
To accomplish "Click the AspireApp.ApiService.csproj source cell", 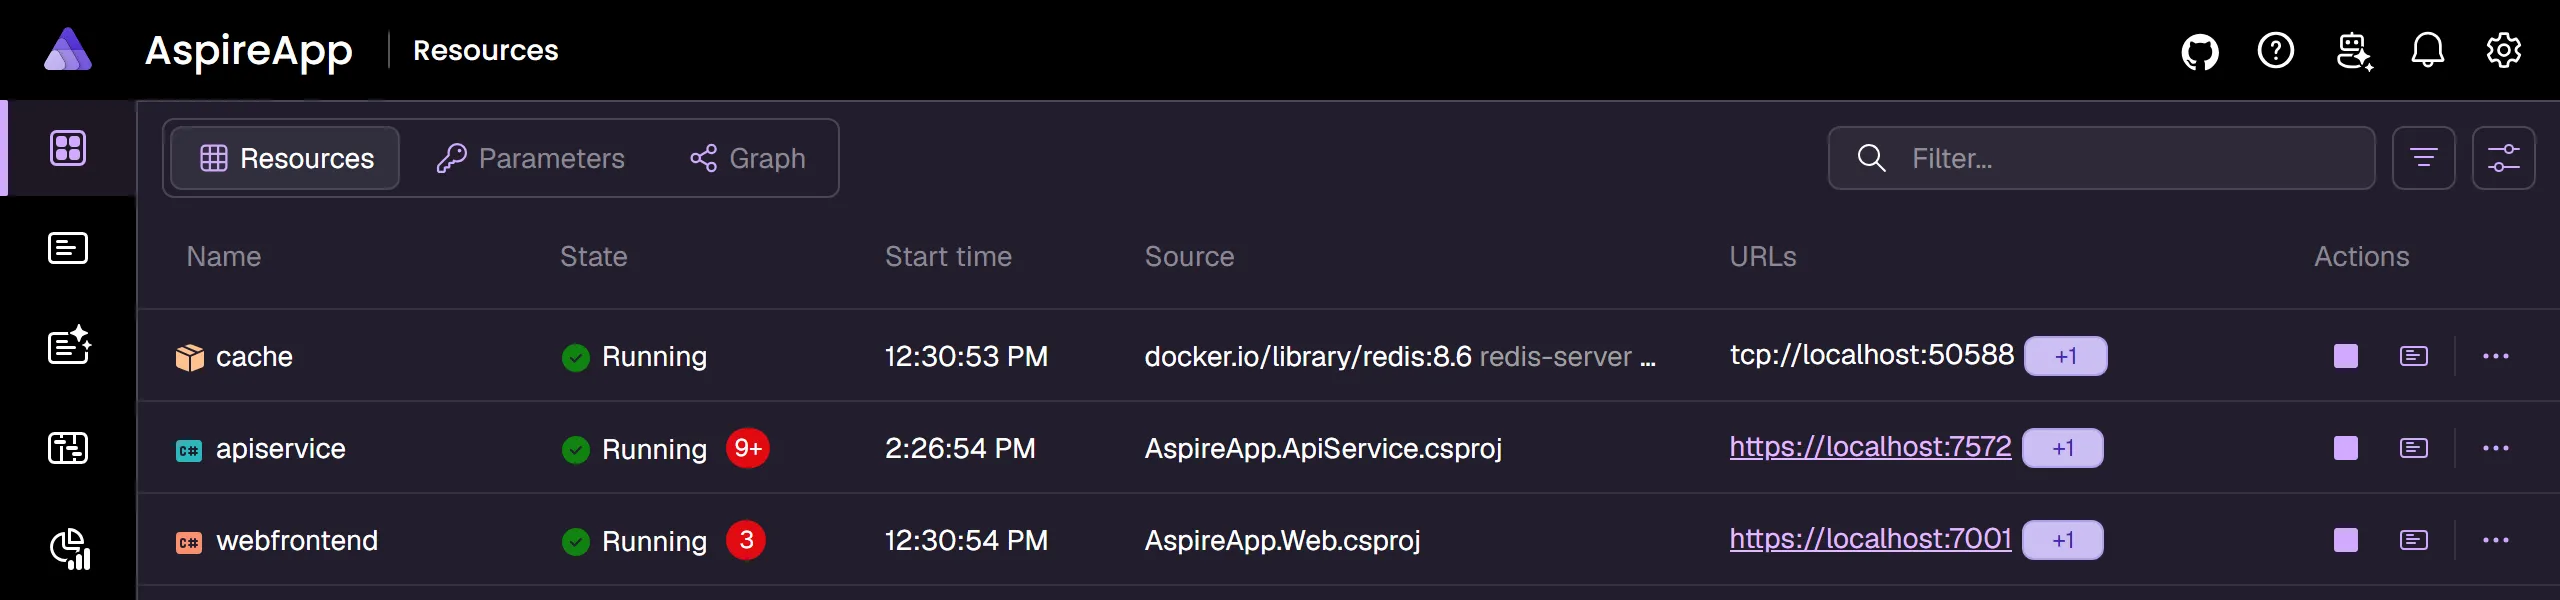I will [x=1323, y=449].
